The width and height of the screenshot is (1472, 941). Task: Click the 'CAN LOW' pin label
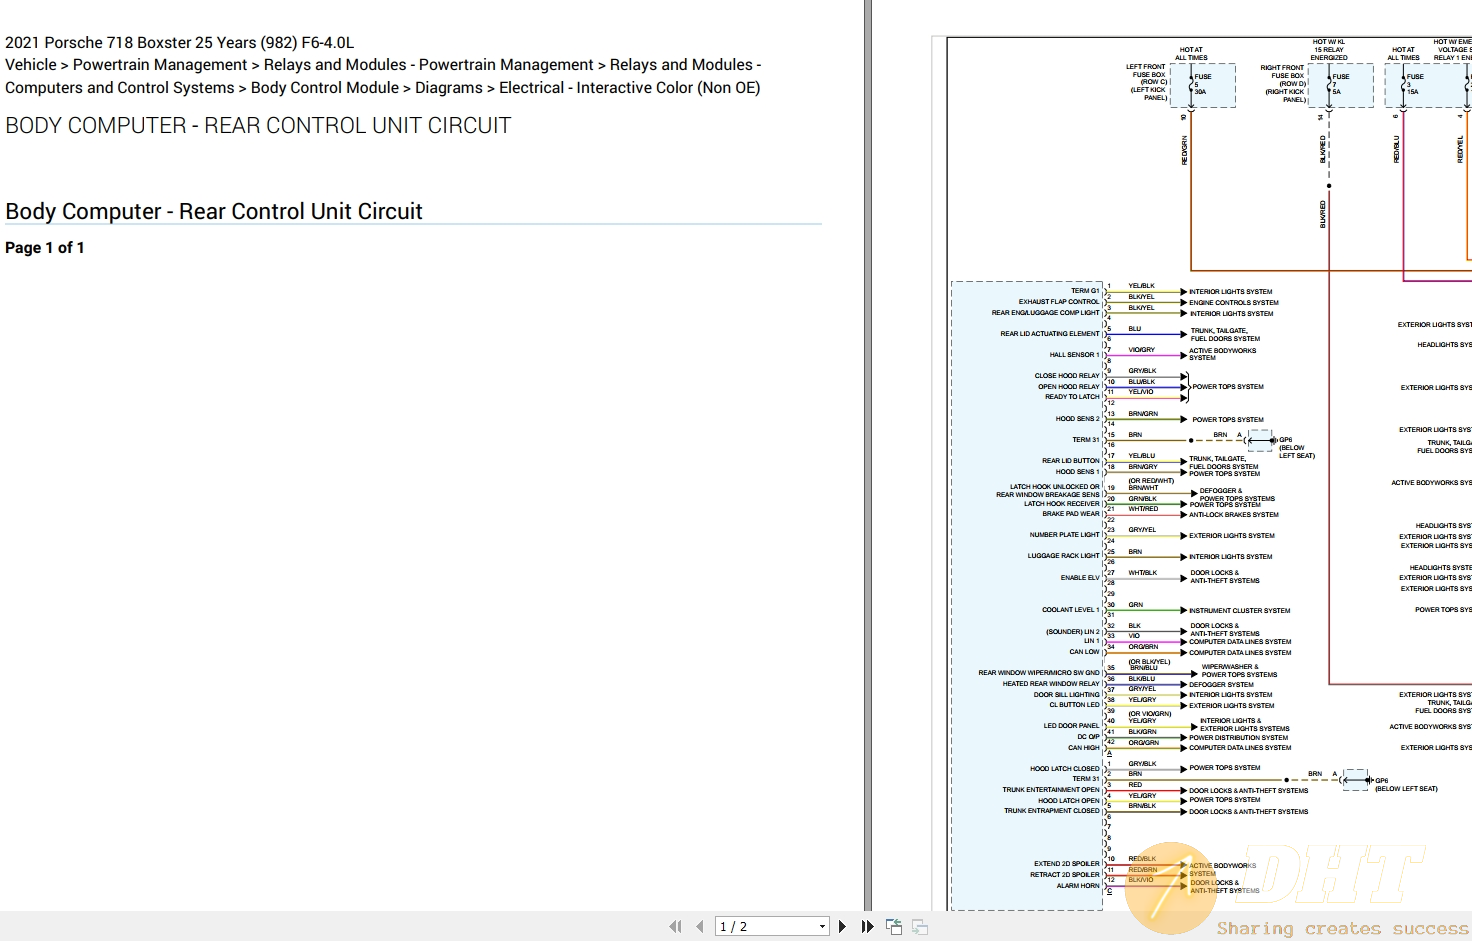click(x=1084, y=652)
